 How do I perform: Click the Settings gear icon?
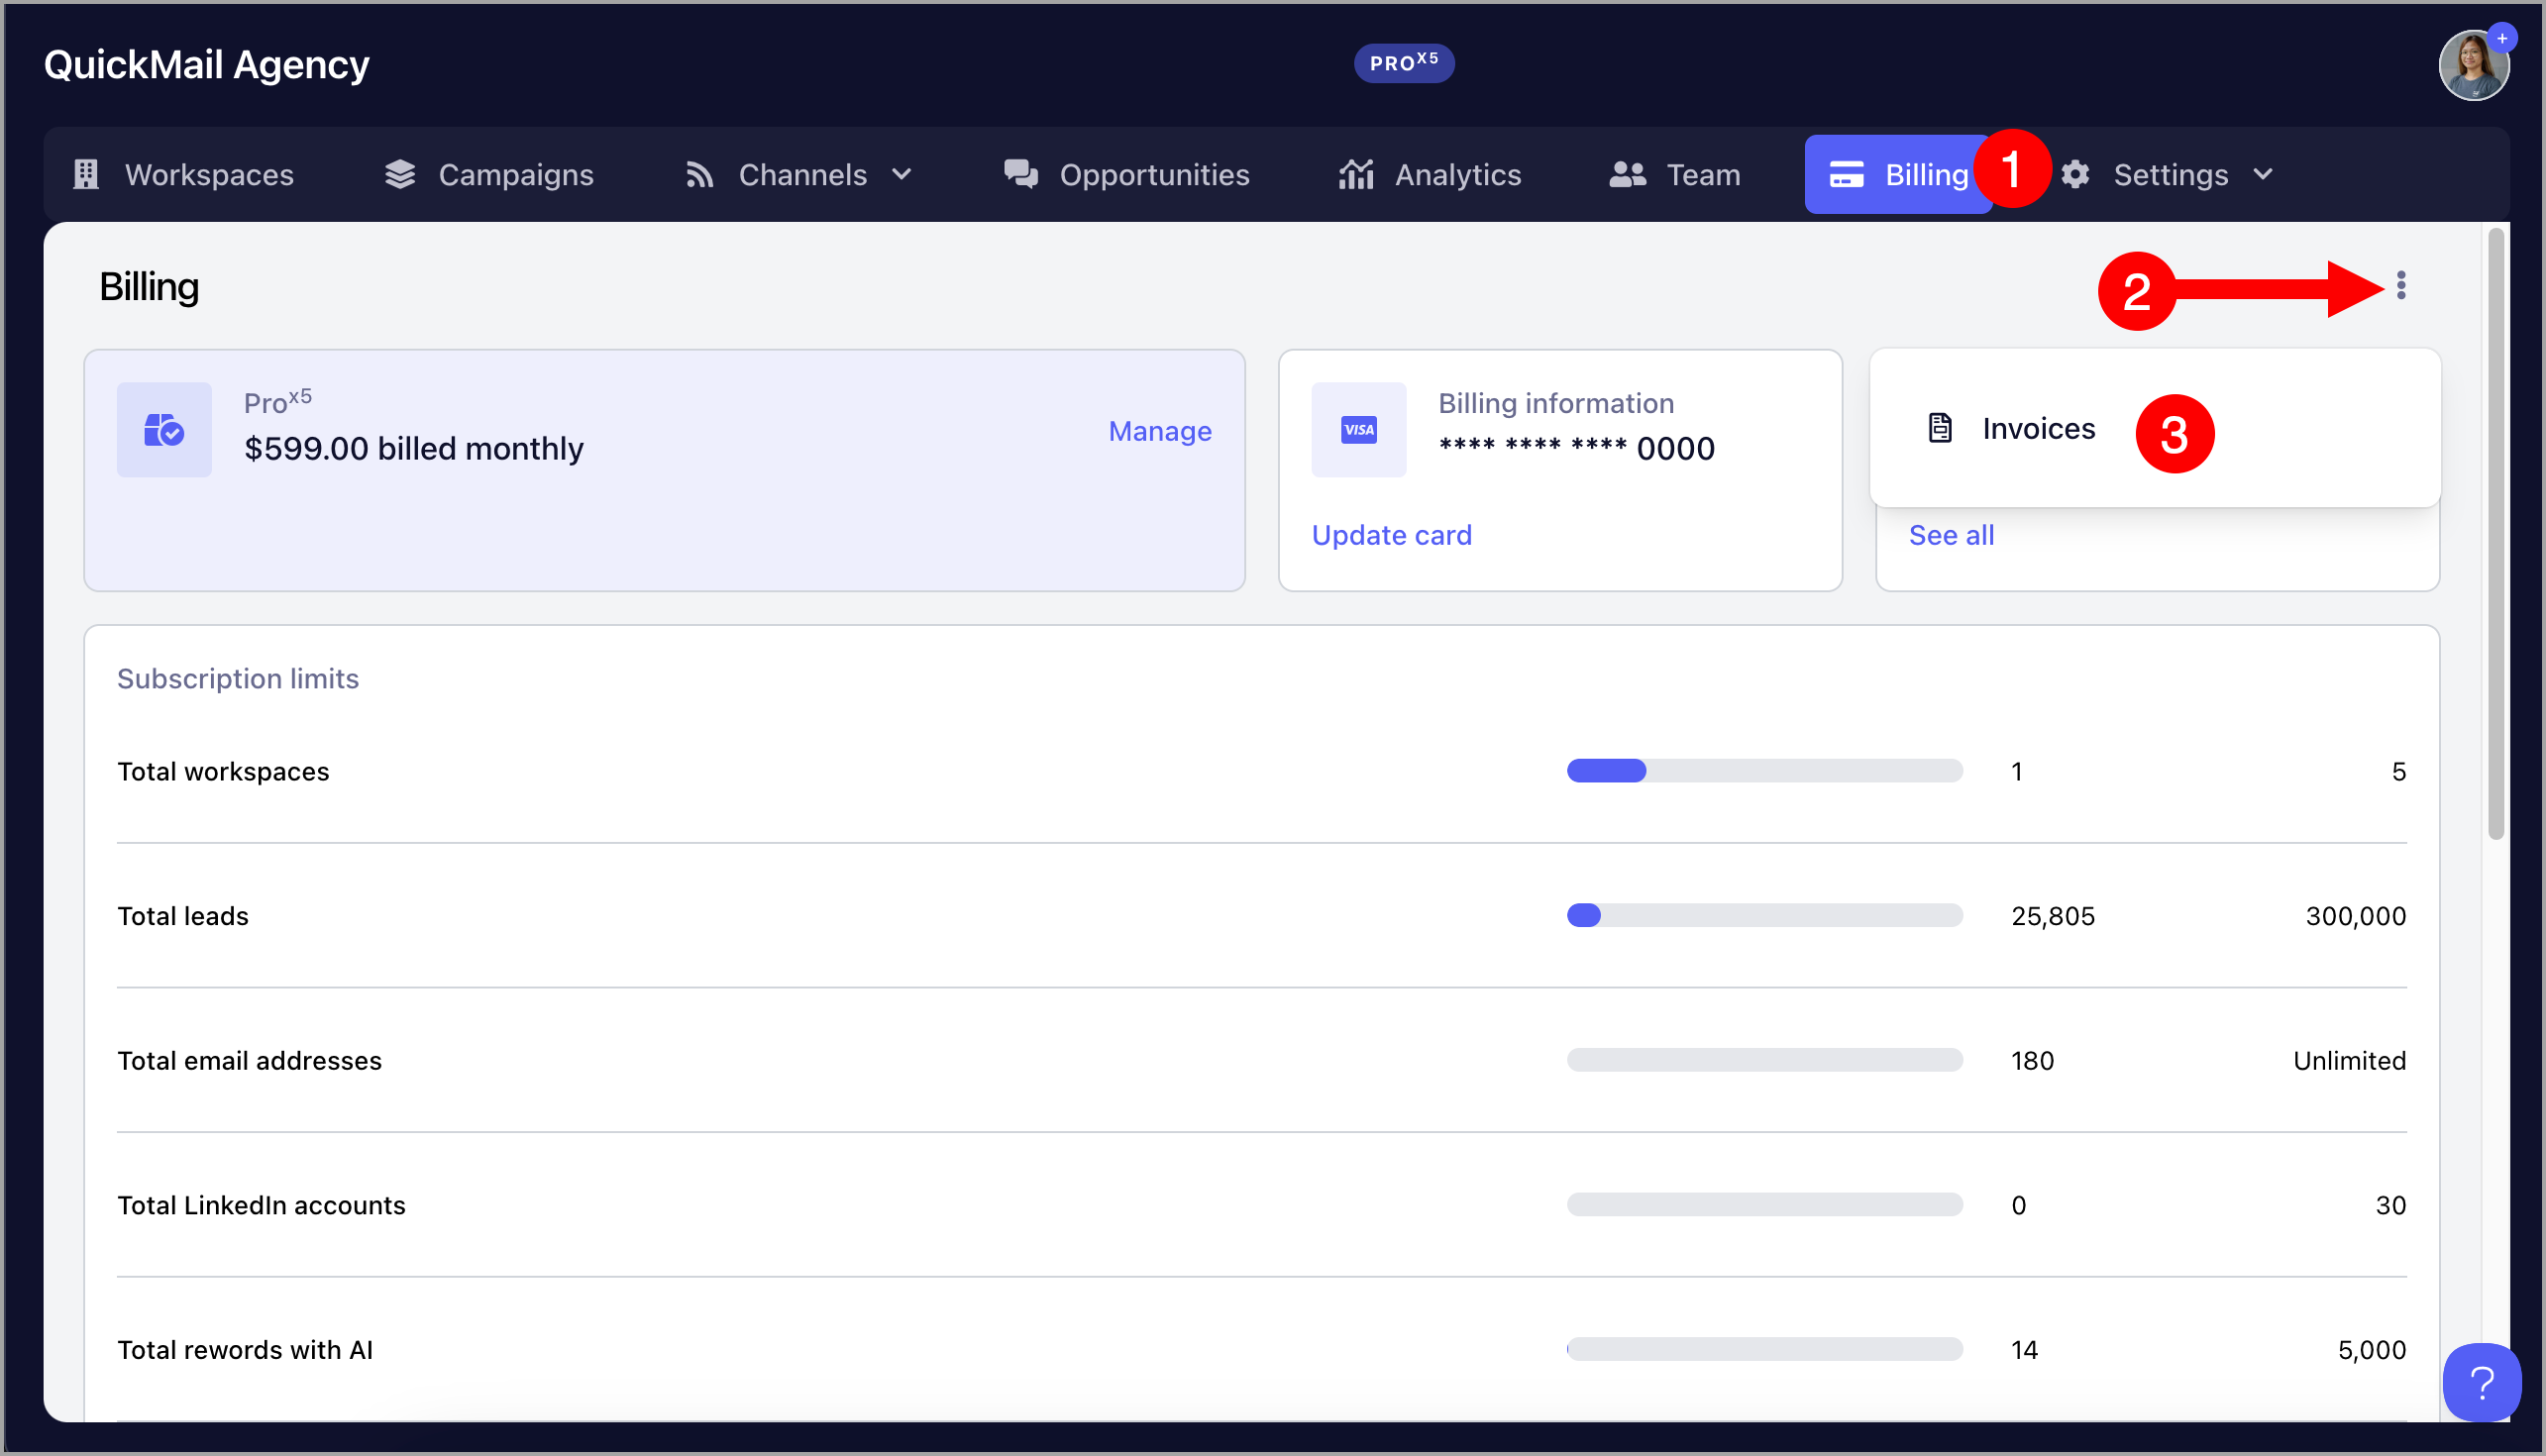pyautogui.click(x=2076, y=175)
